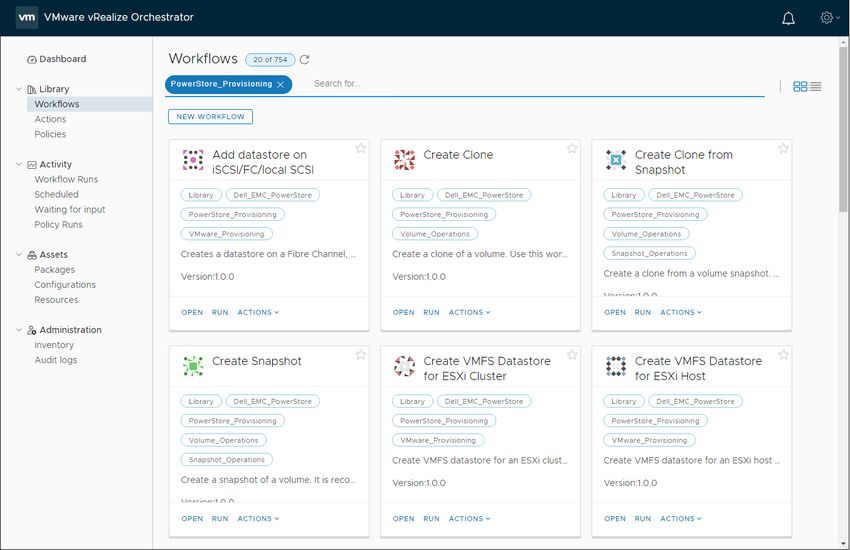
Task: Collapse the Library section
Action: tap(18, 89)
